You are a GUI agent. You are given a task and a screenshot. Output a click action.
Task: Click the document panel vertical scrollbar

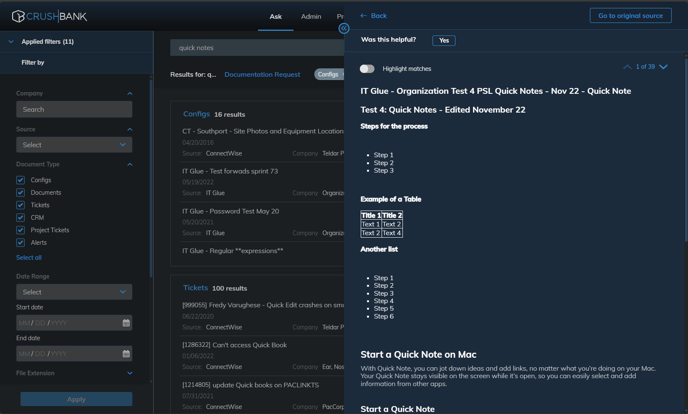tap(686, 149)
